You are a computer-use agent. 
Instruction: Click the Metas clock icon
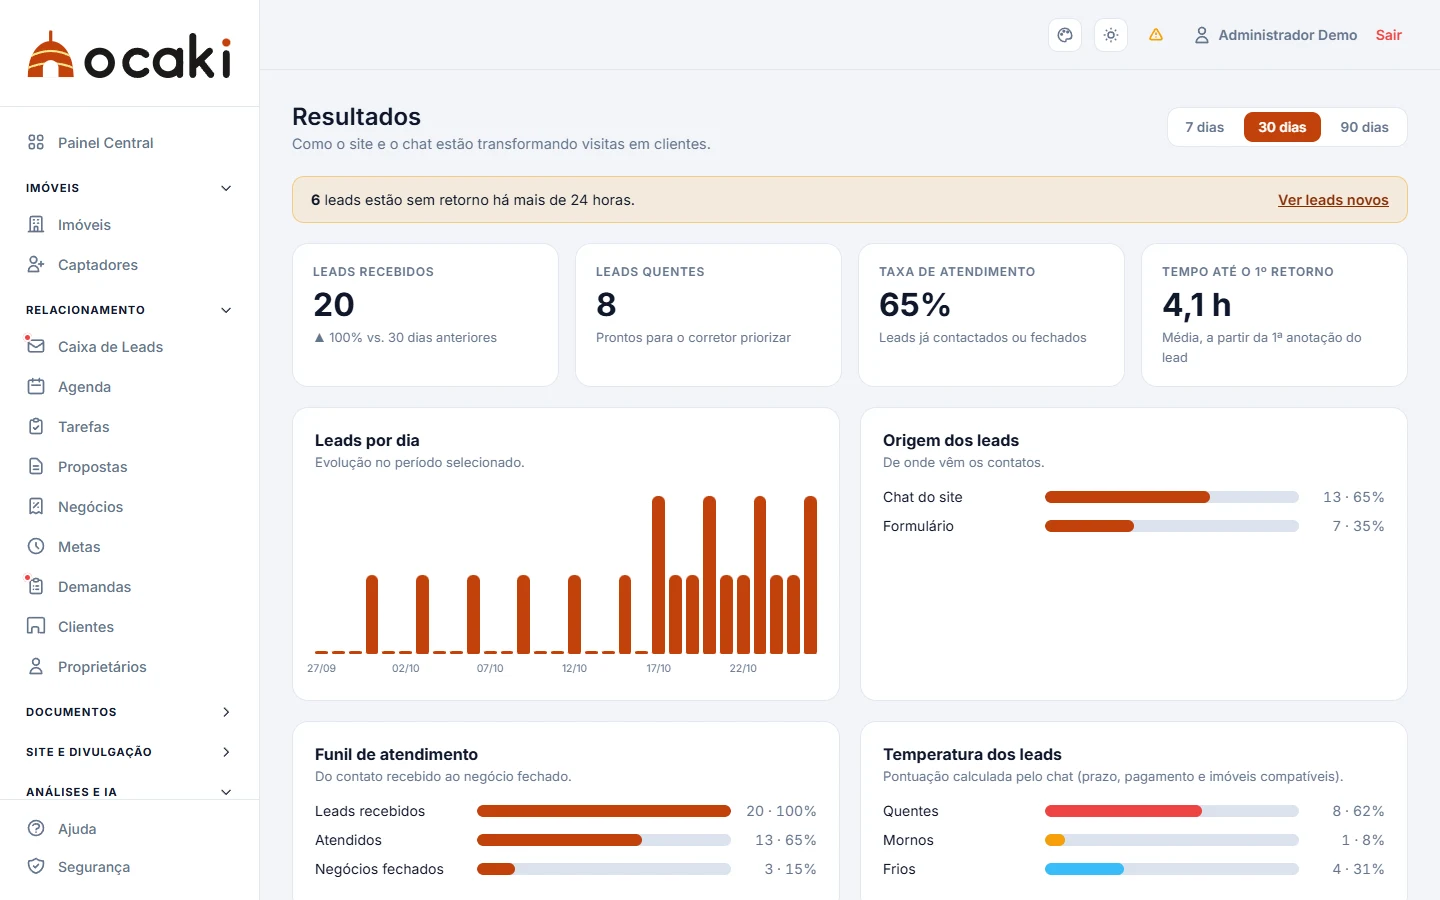click(x=36, y=547)
